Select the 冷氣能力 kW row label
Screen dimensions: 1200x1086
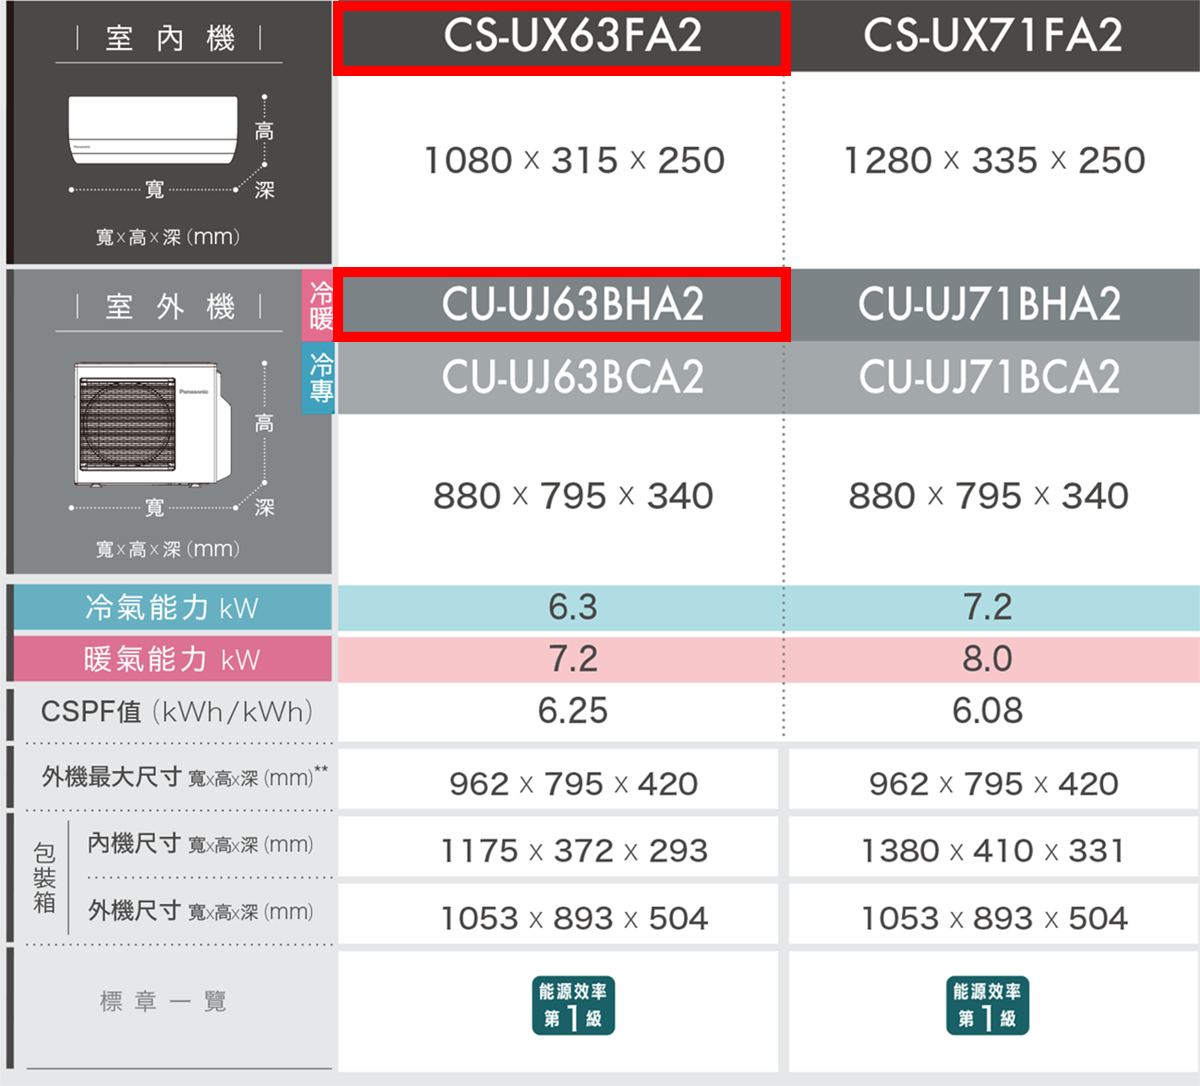point(172,607)
